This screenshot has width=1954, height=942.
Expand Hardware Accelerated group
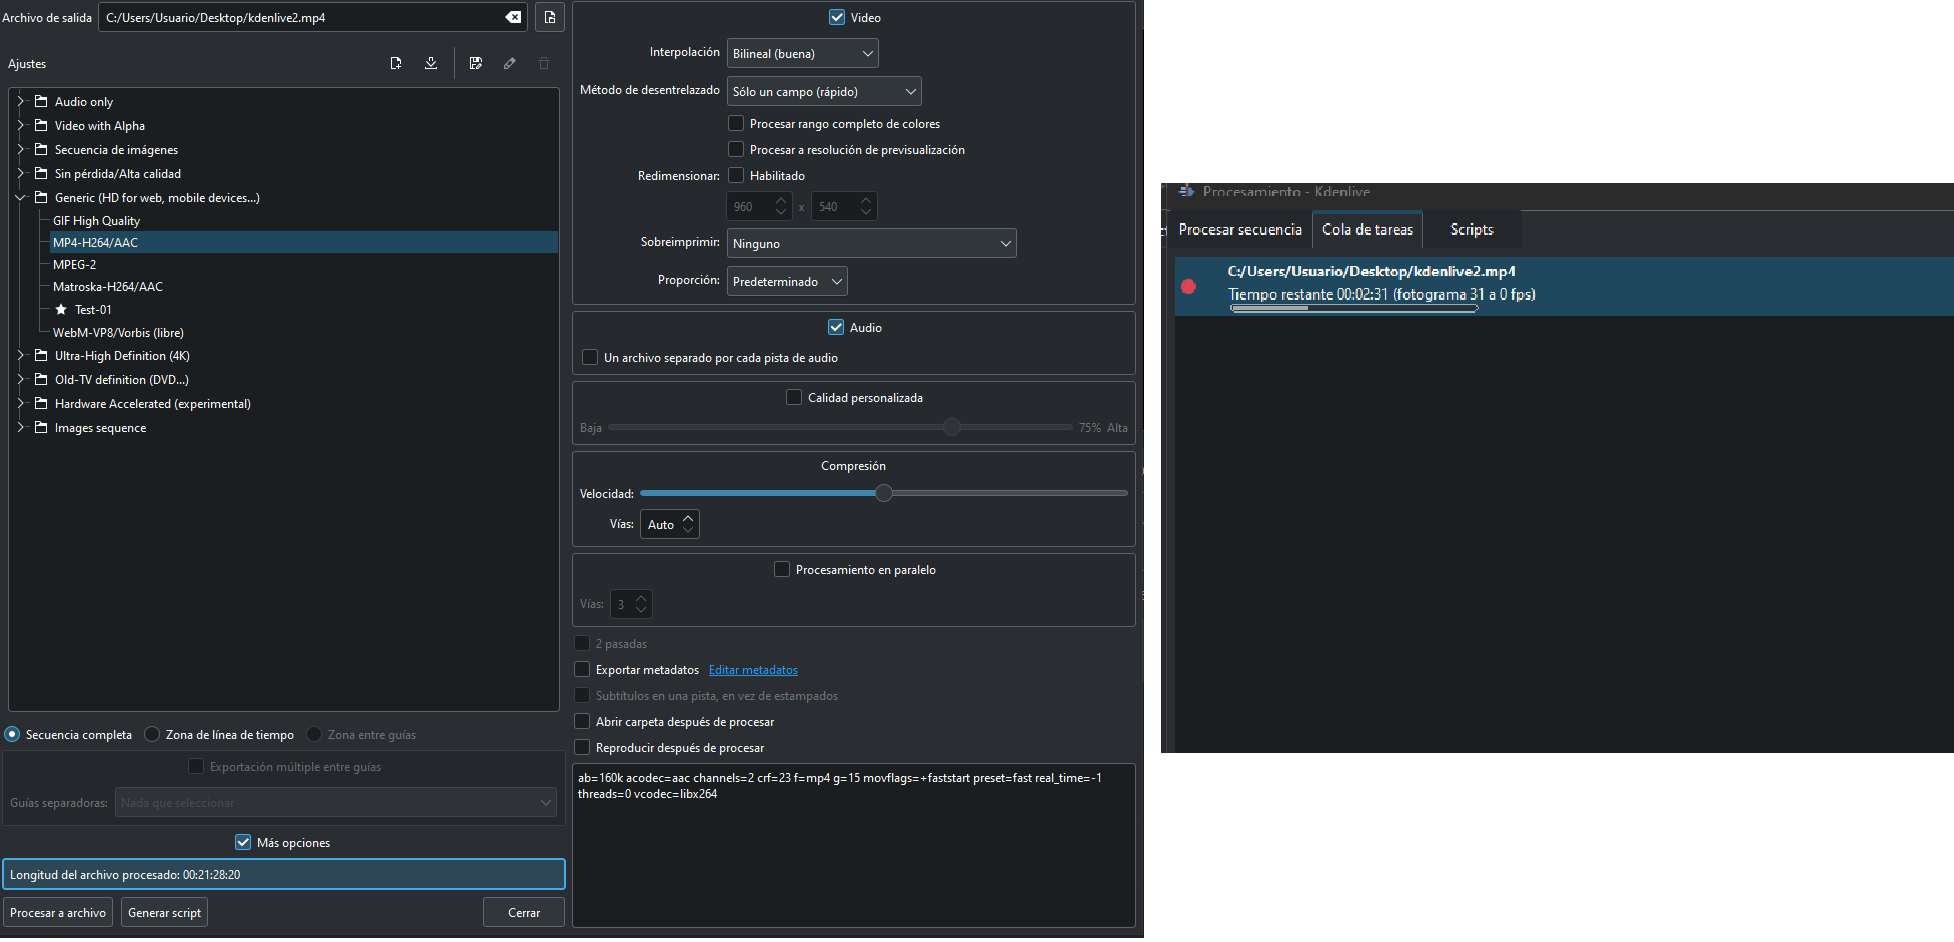[x=20, y=403]
